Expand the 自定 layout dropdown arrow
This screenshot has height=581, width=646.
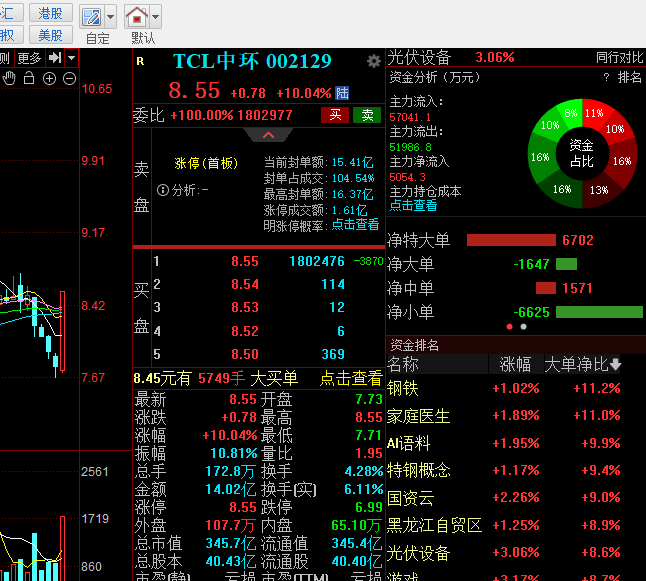[110, 17]
